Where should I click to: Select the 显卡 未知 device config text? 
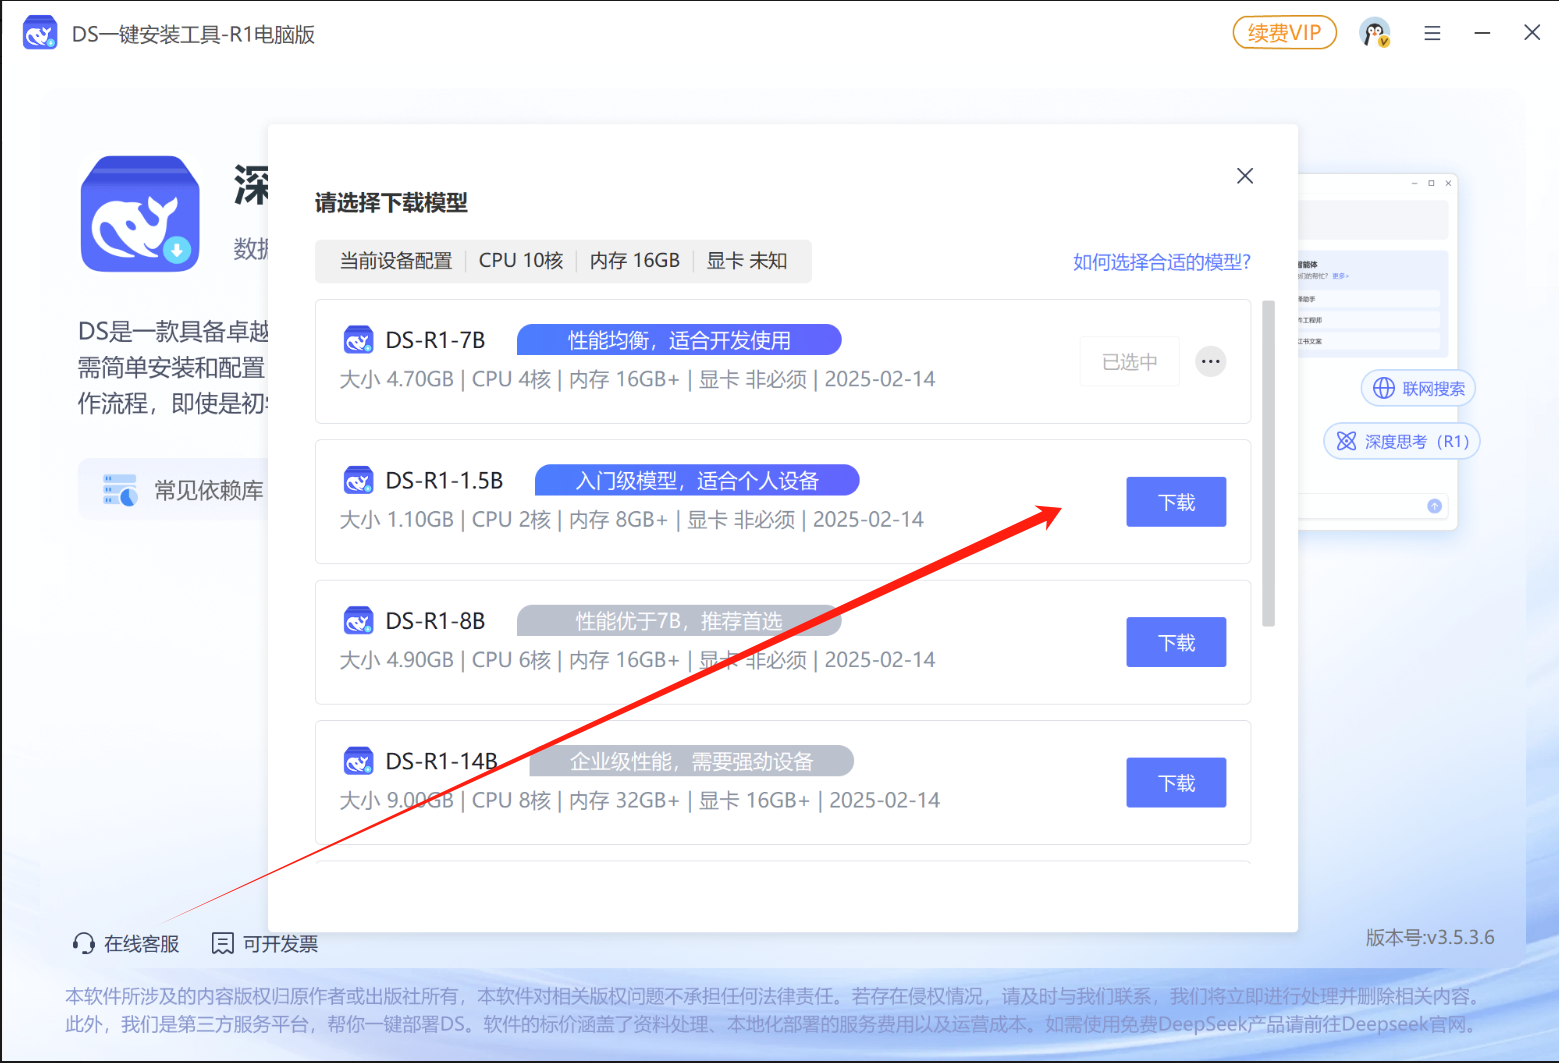[747, 261]
